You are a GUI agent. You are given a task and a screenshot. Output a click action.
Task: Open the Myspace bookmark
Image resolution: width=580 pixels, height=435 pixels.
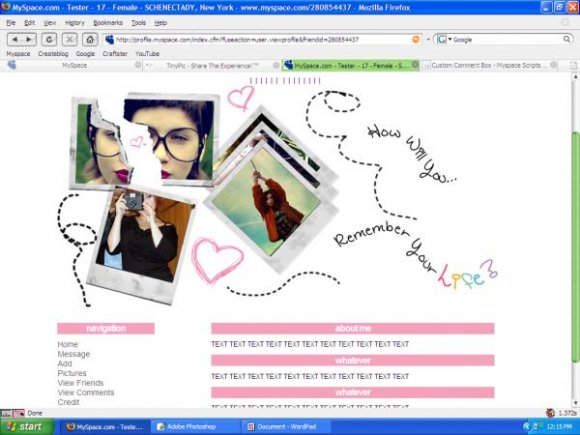(x=18, y=54)
